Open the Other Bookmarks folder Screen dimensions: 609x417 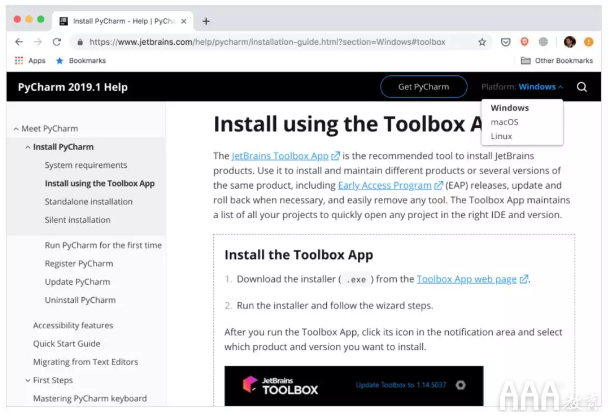tap(555, 61)
